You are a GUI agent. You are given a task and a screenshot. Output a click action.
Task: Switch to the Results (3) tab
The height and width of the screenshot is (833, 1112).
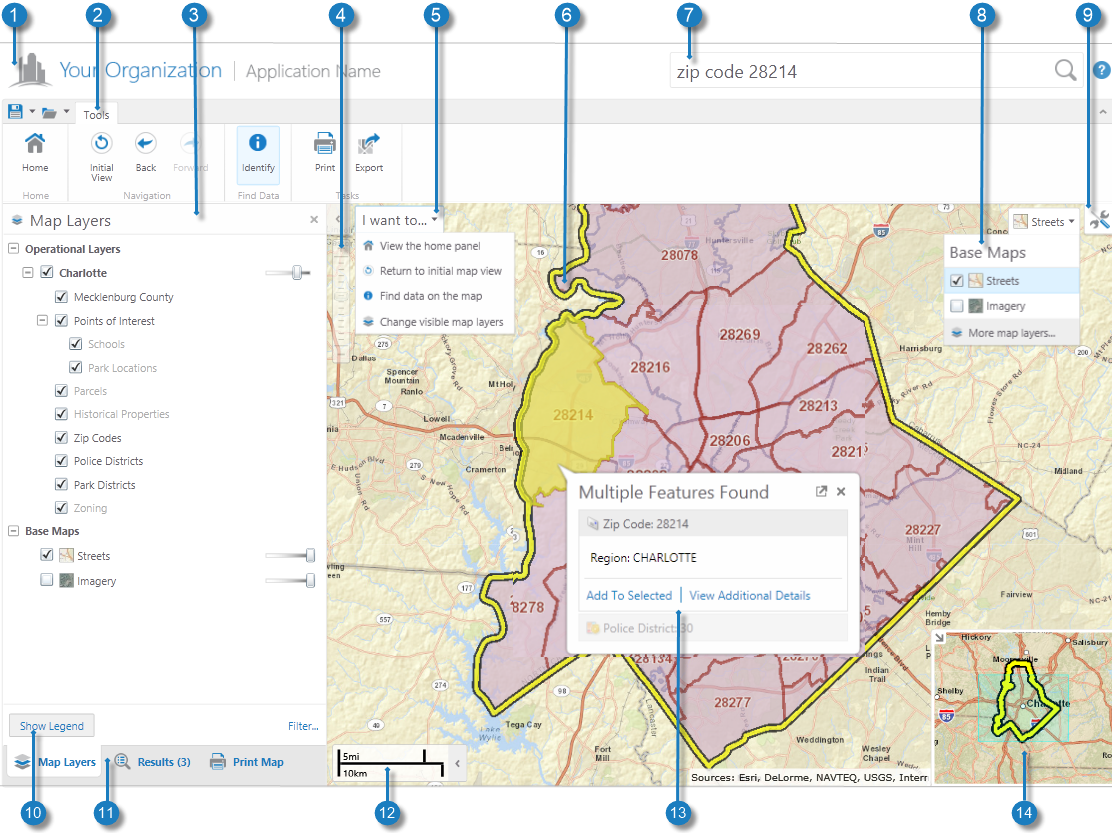coord(152,762)
